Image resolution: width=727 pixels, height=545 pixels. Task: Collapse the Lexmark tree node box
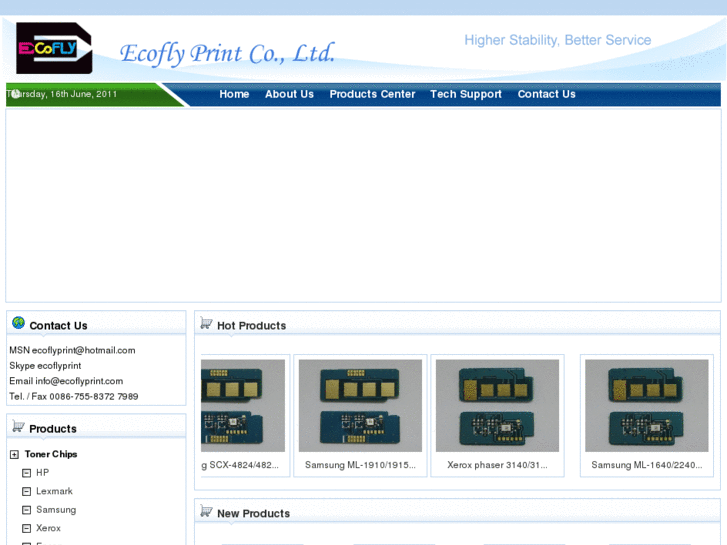click(26, 492)
